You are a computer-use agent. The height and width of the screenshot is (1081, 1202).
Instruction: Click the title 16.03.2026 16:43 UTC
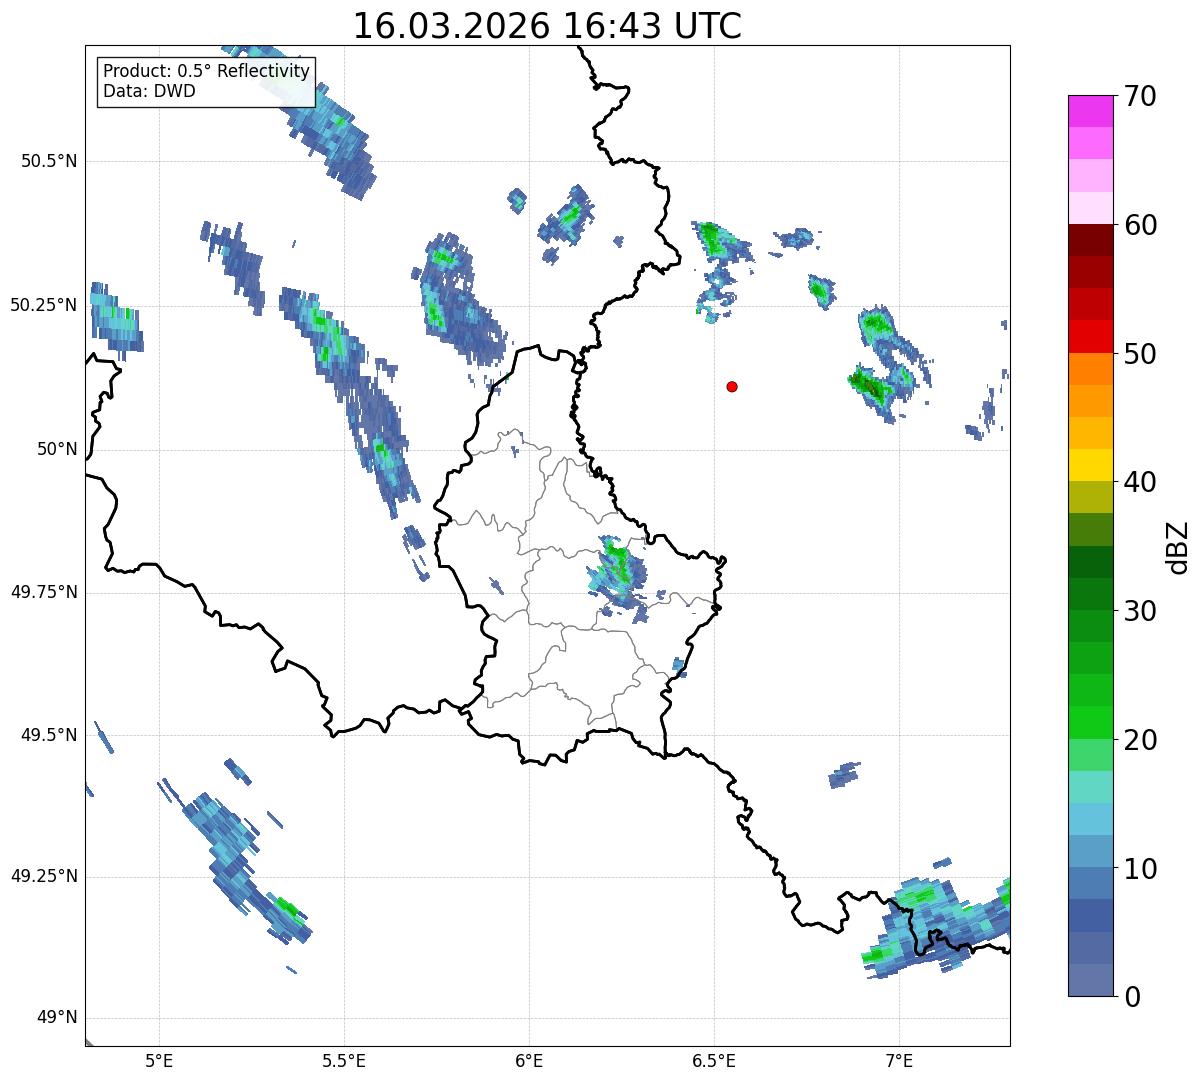547,26
